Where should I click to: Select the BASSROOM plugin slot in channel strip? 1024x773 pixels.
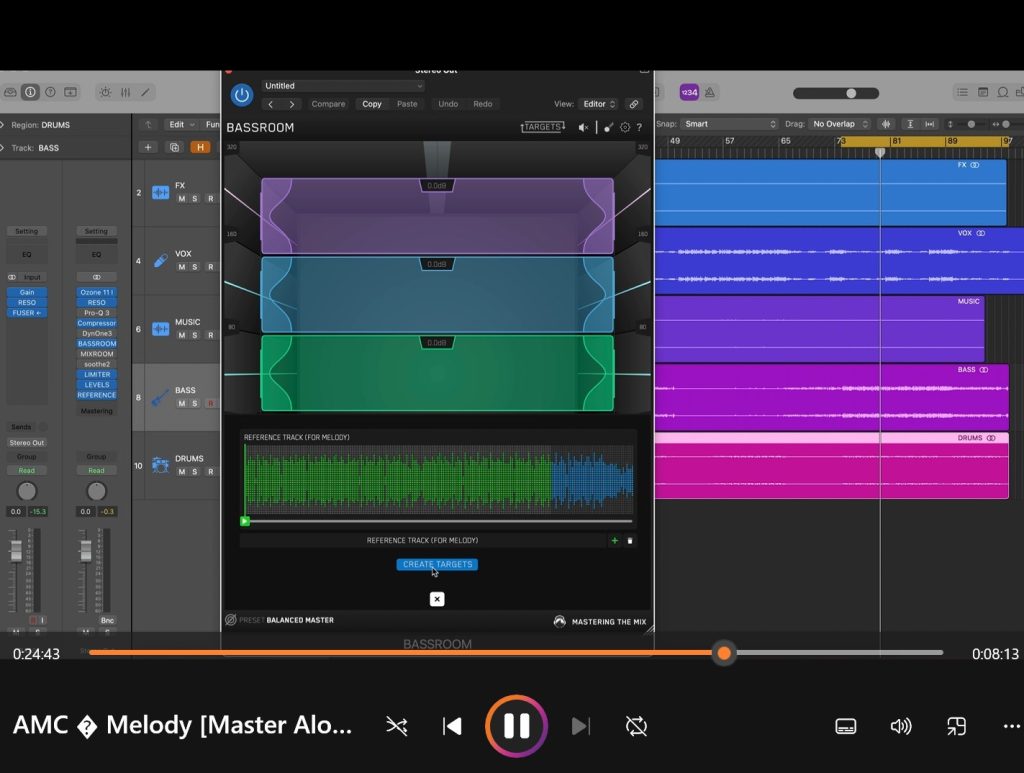pyautogui.click(x=96, y=344)
